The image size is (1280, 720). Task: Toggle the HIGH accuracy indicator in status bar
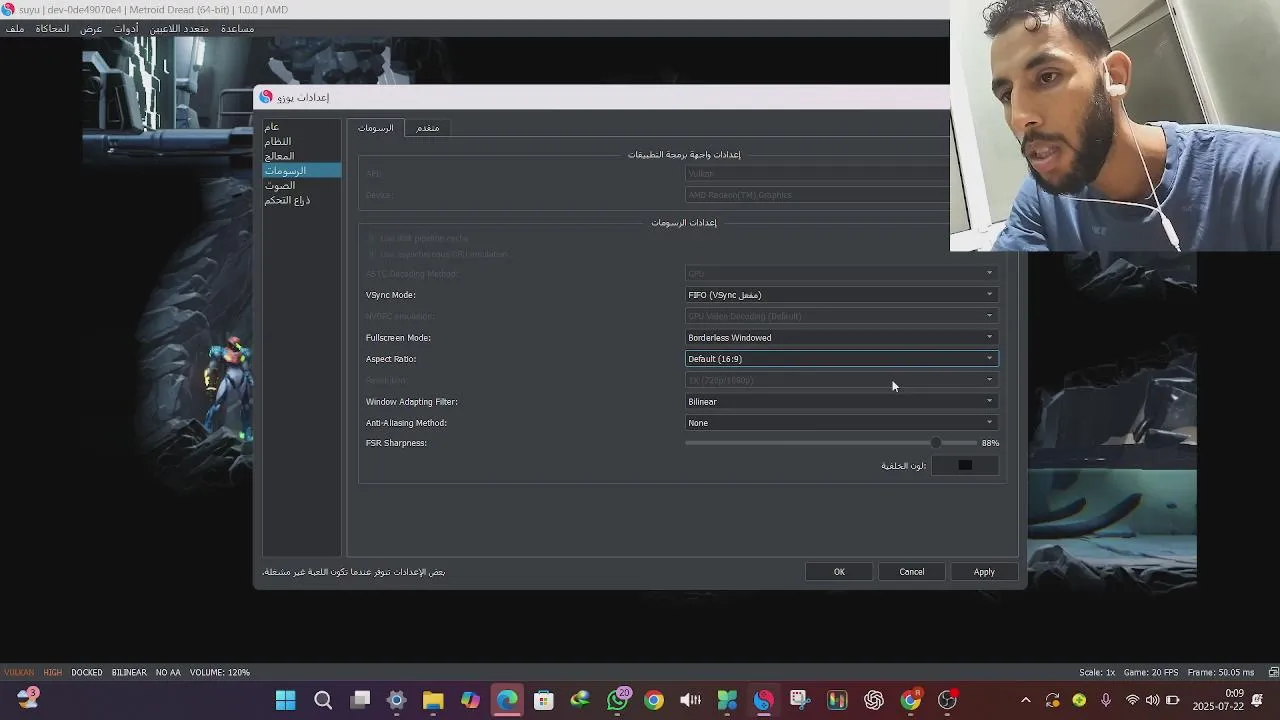tap(53, 672)
